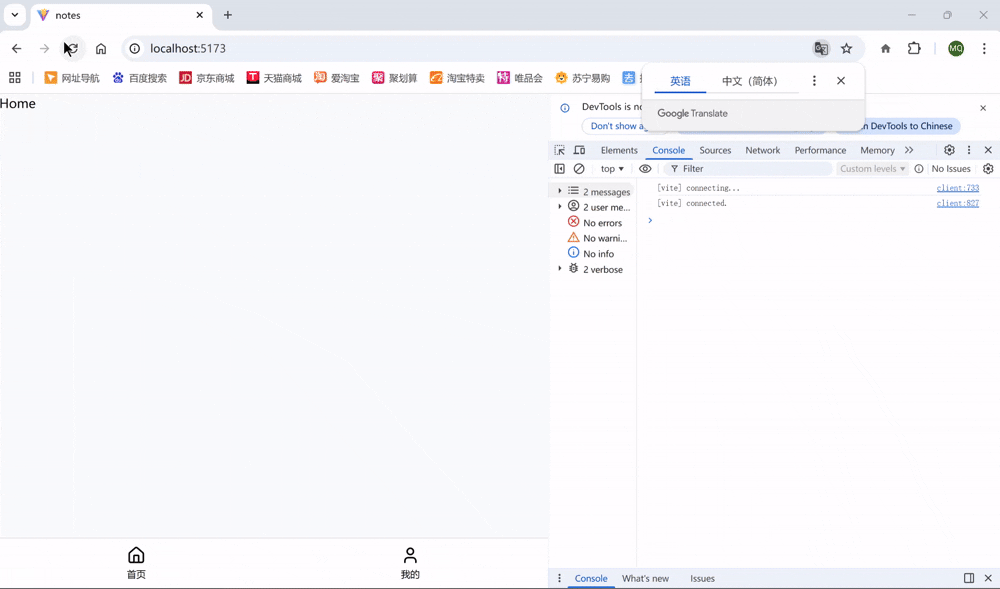Expand the 2 verbose group
The height and width of the screenshot is (589, 1000).
(560, 268)
